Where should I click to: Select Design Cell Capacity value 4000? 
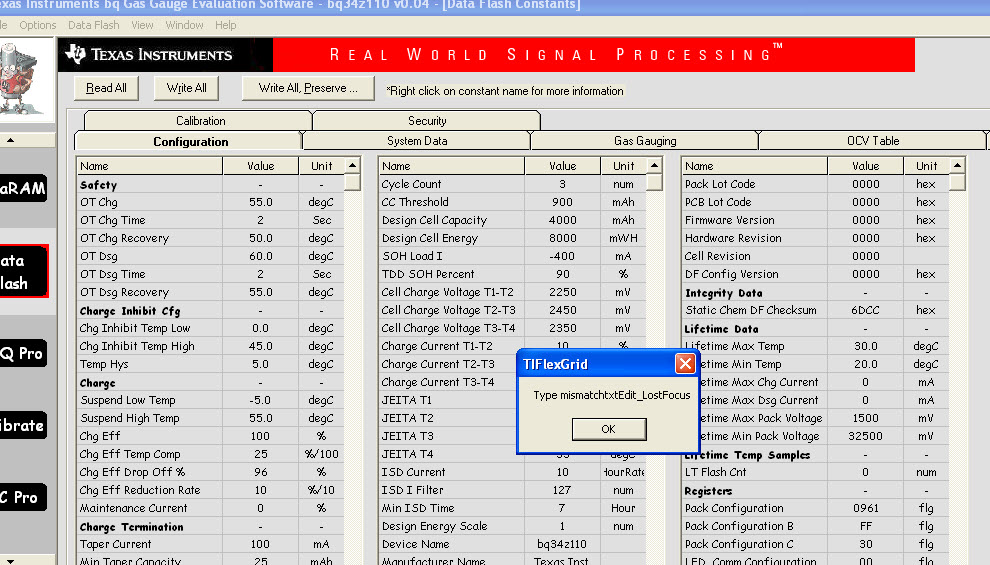(x=562, y=220)
